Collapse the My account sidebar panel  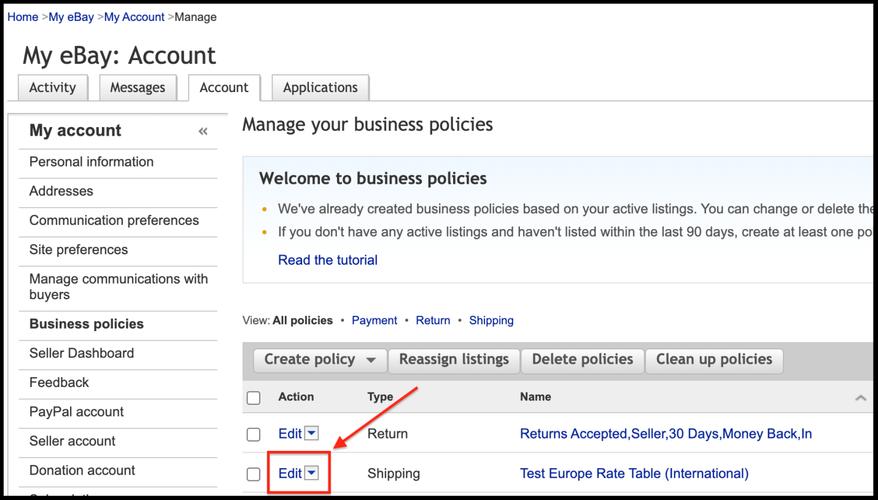click(x=203, y=131)
